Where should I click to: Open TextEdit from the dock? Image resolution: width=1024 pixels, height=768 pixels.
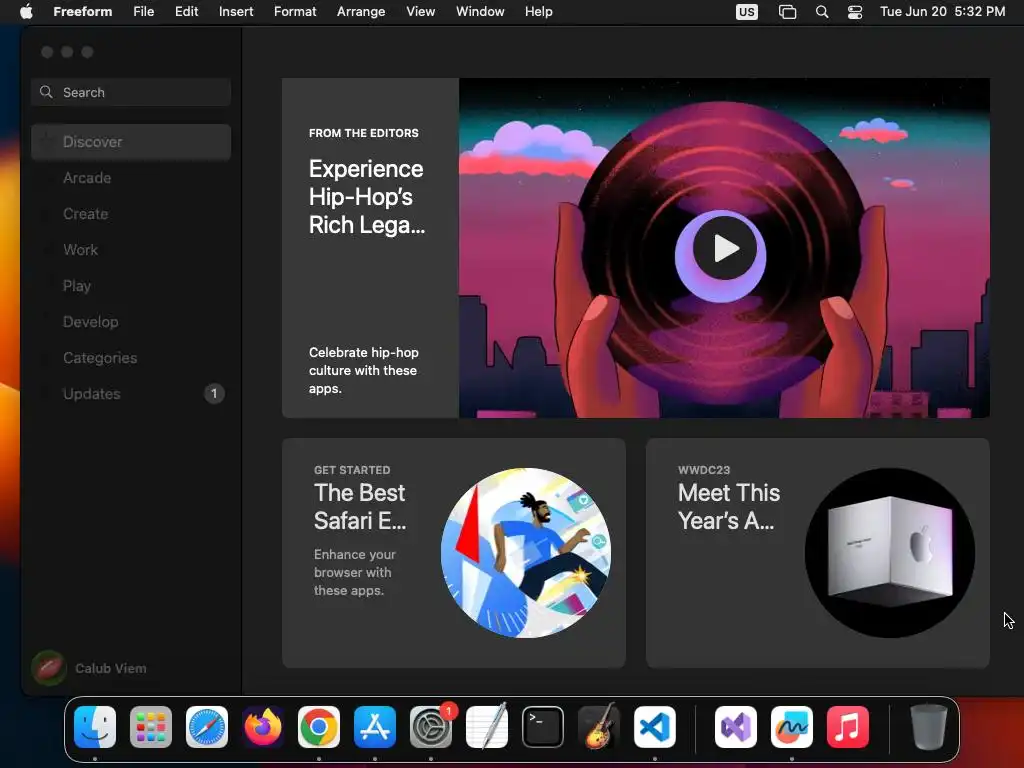coord(487,727)
